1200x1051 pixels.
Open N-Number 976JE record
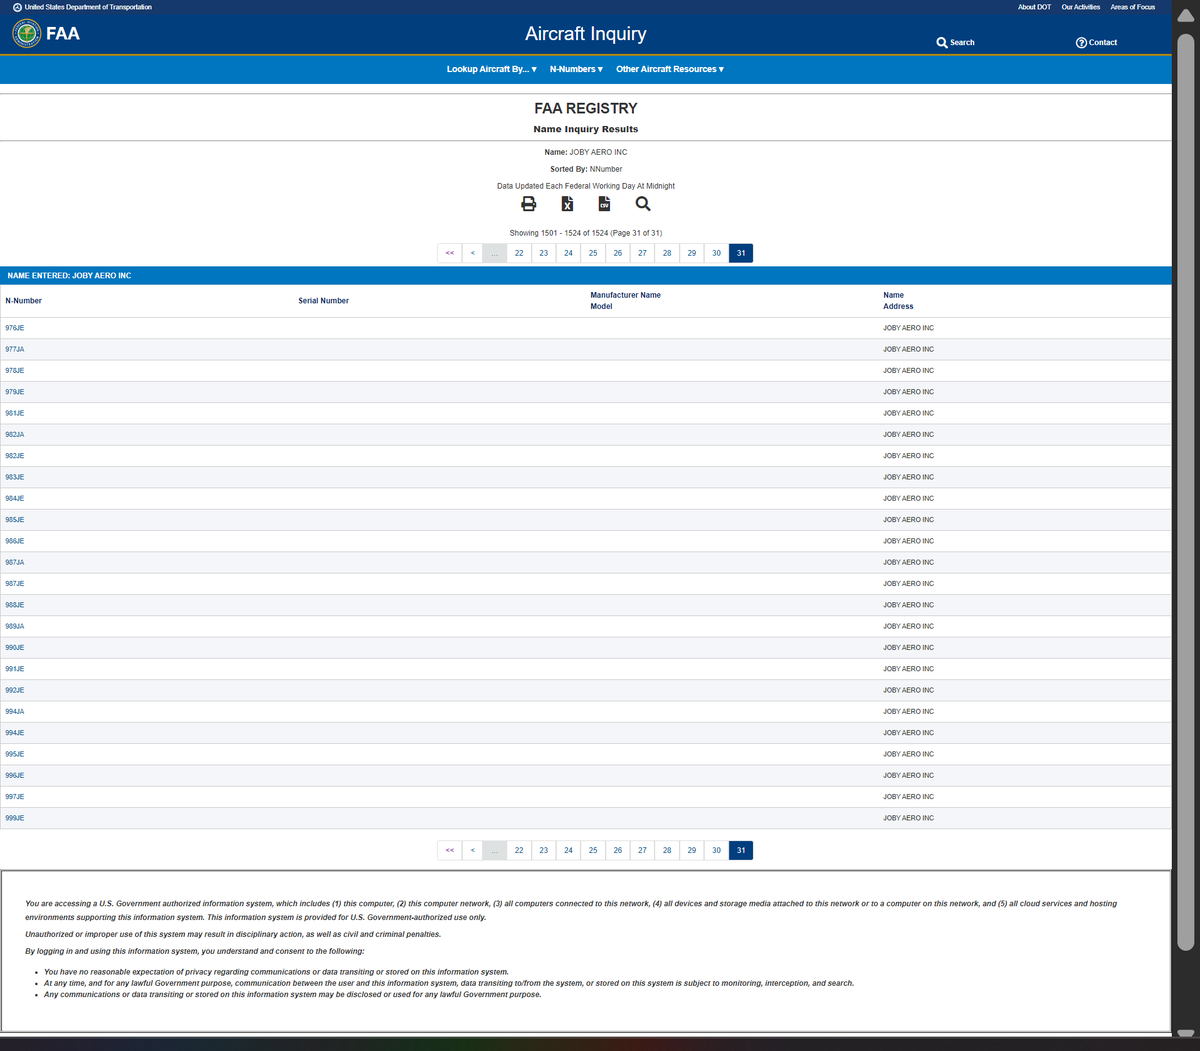tap(14, 328)
